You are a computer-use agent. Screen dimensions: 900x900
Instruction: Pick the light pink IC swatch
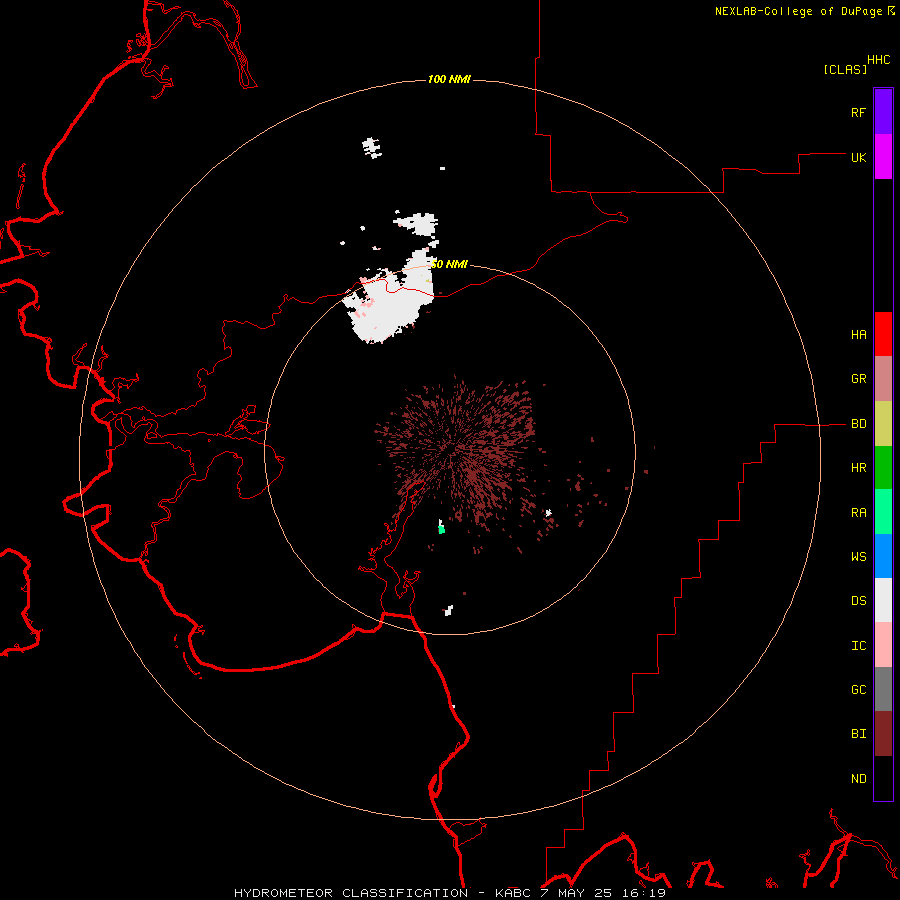tap(883, 645)
